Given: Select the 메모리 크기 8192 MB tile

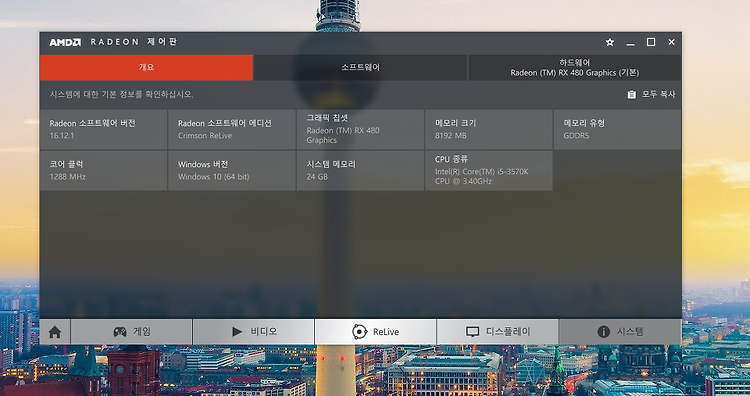Looking at the screenshot, I should (489, 129).
